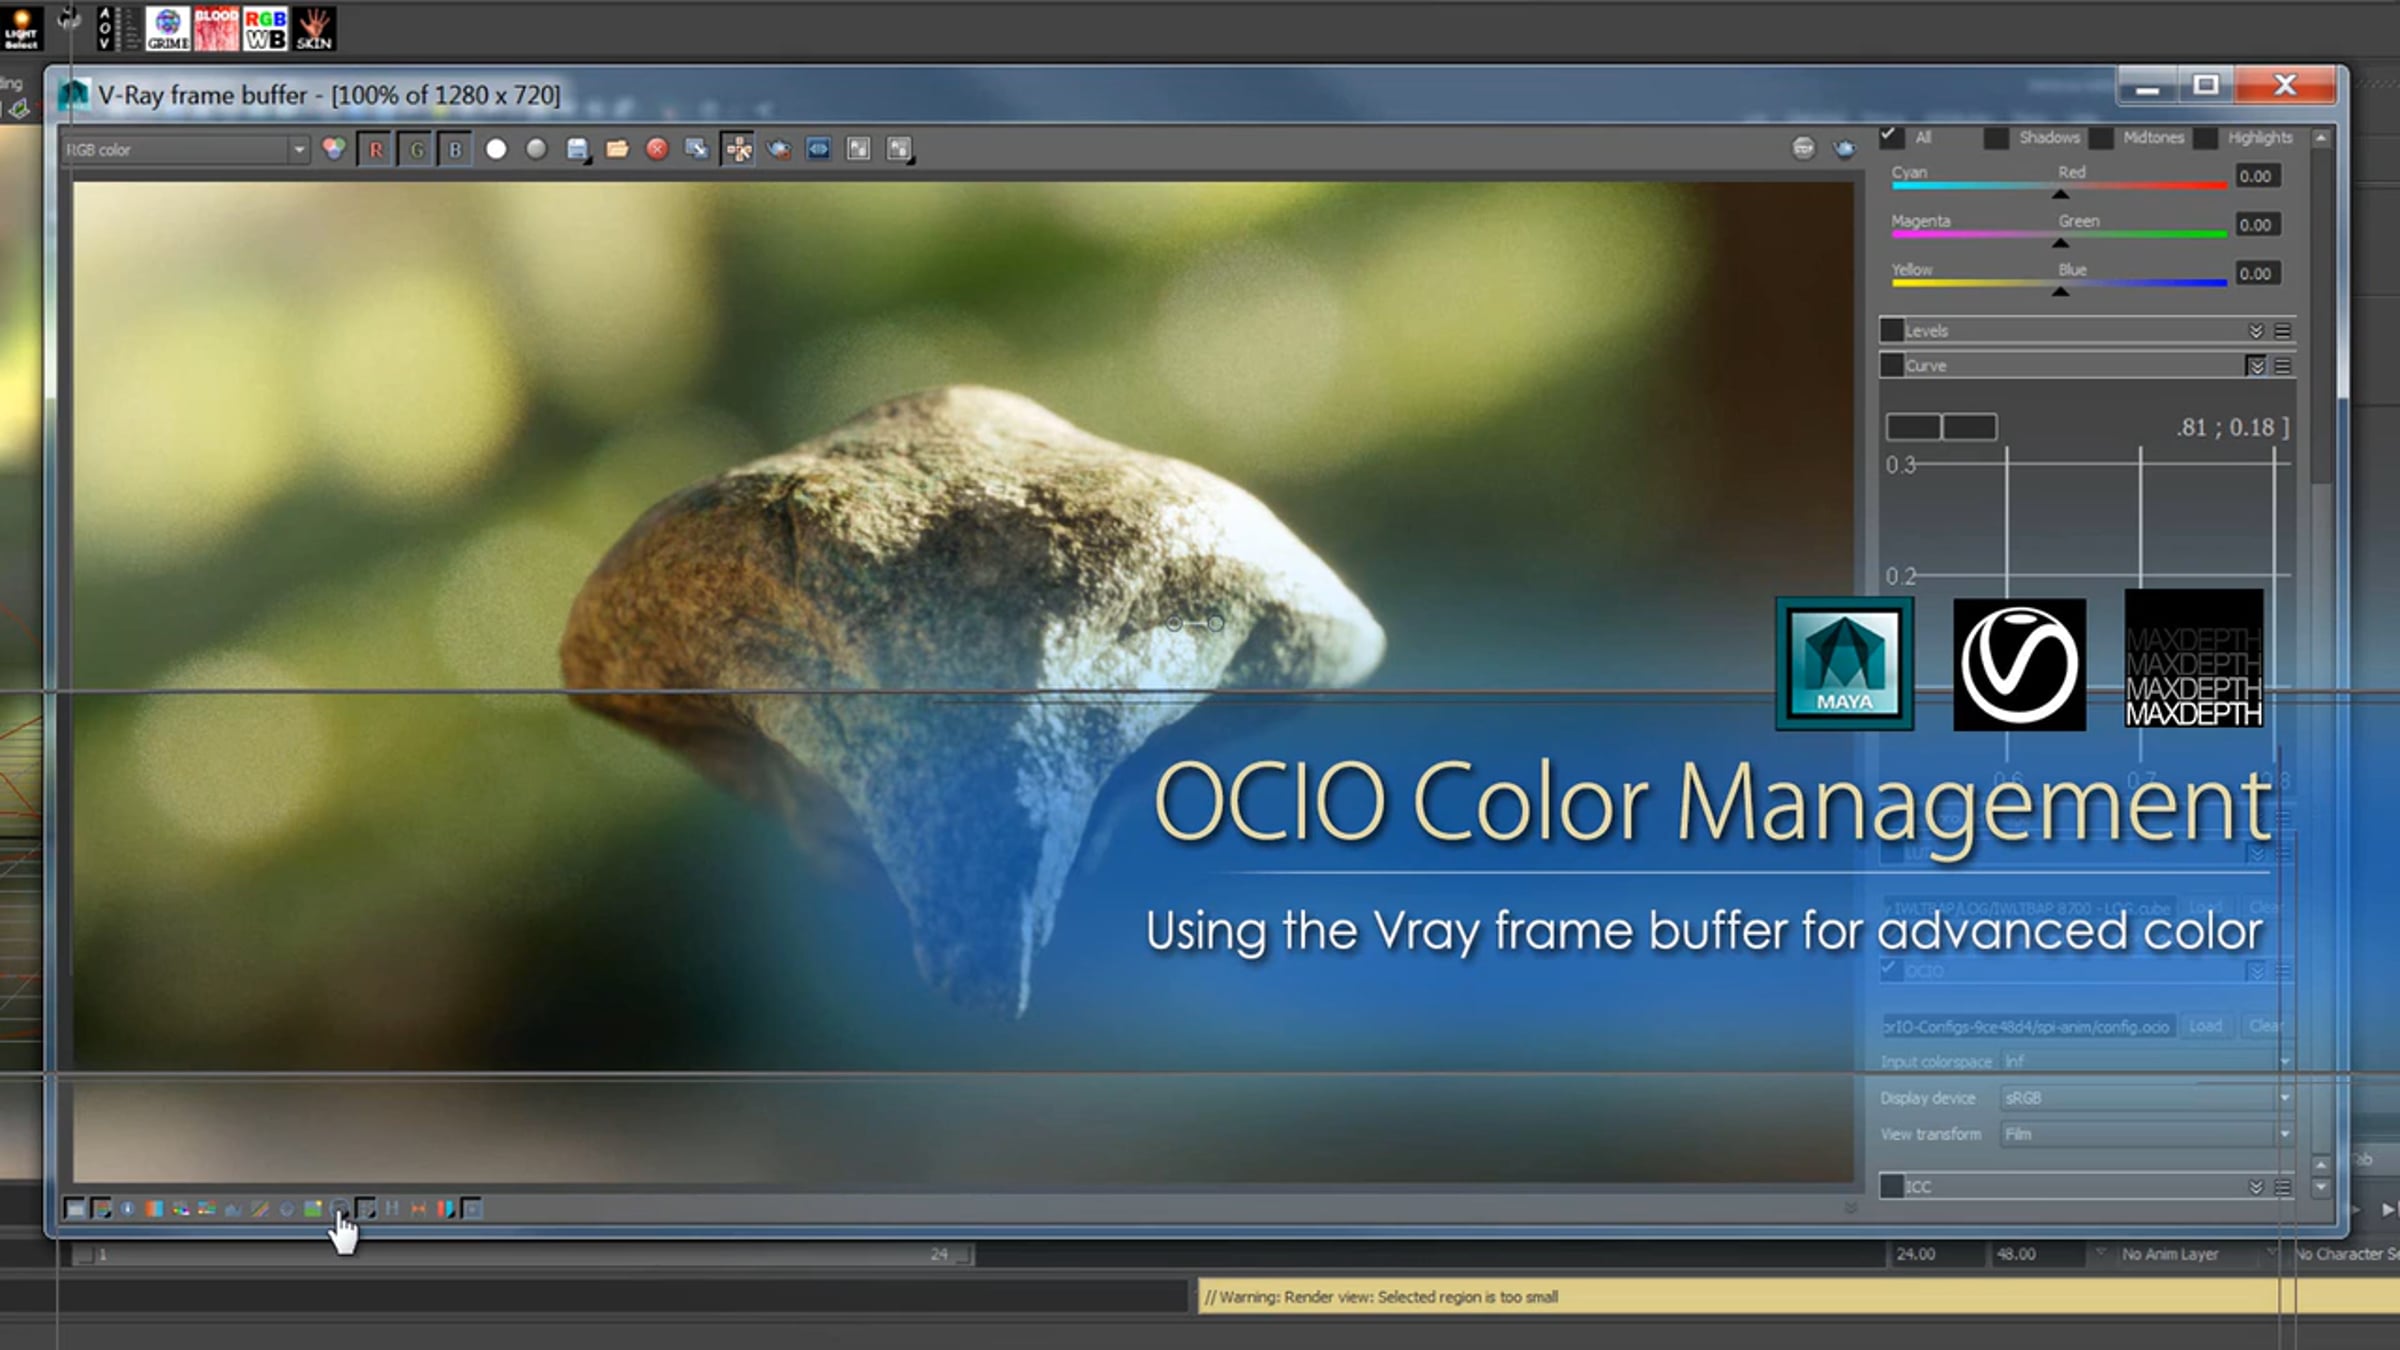Click the Cyan-Red value field

2257,176
